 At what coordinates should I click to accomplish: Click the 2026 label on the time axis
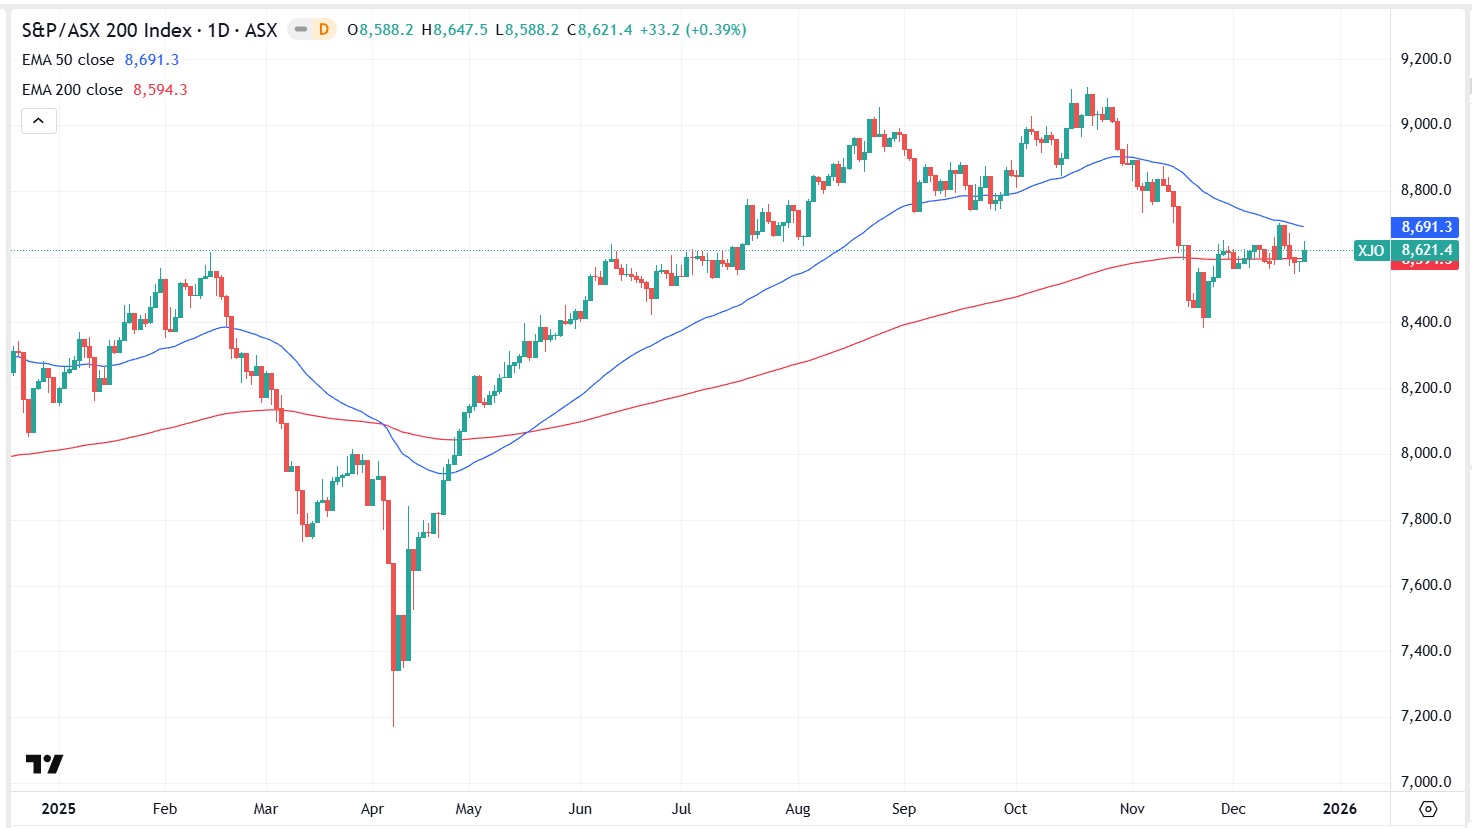coord(1339,809)
